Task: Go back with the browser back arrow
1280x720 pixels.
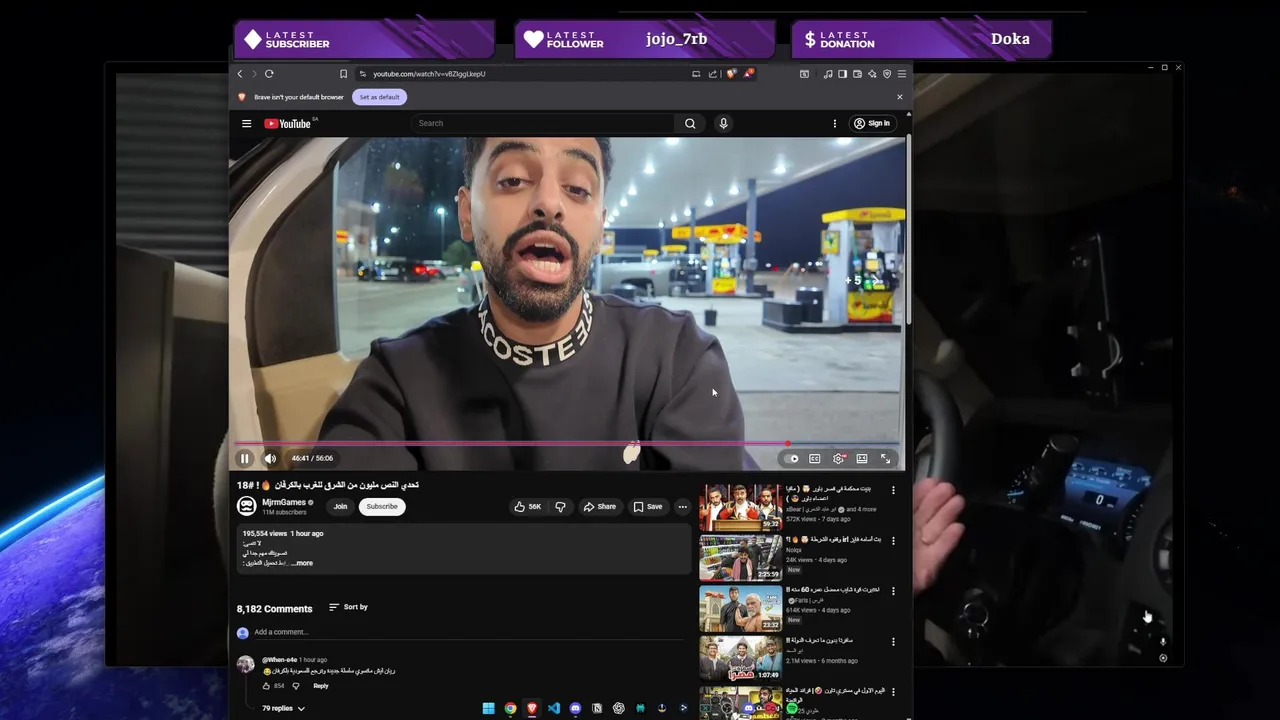Action: 240,74
